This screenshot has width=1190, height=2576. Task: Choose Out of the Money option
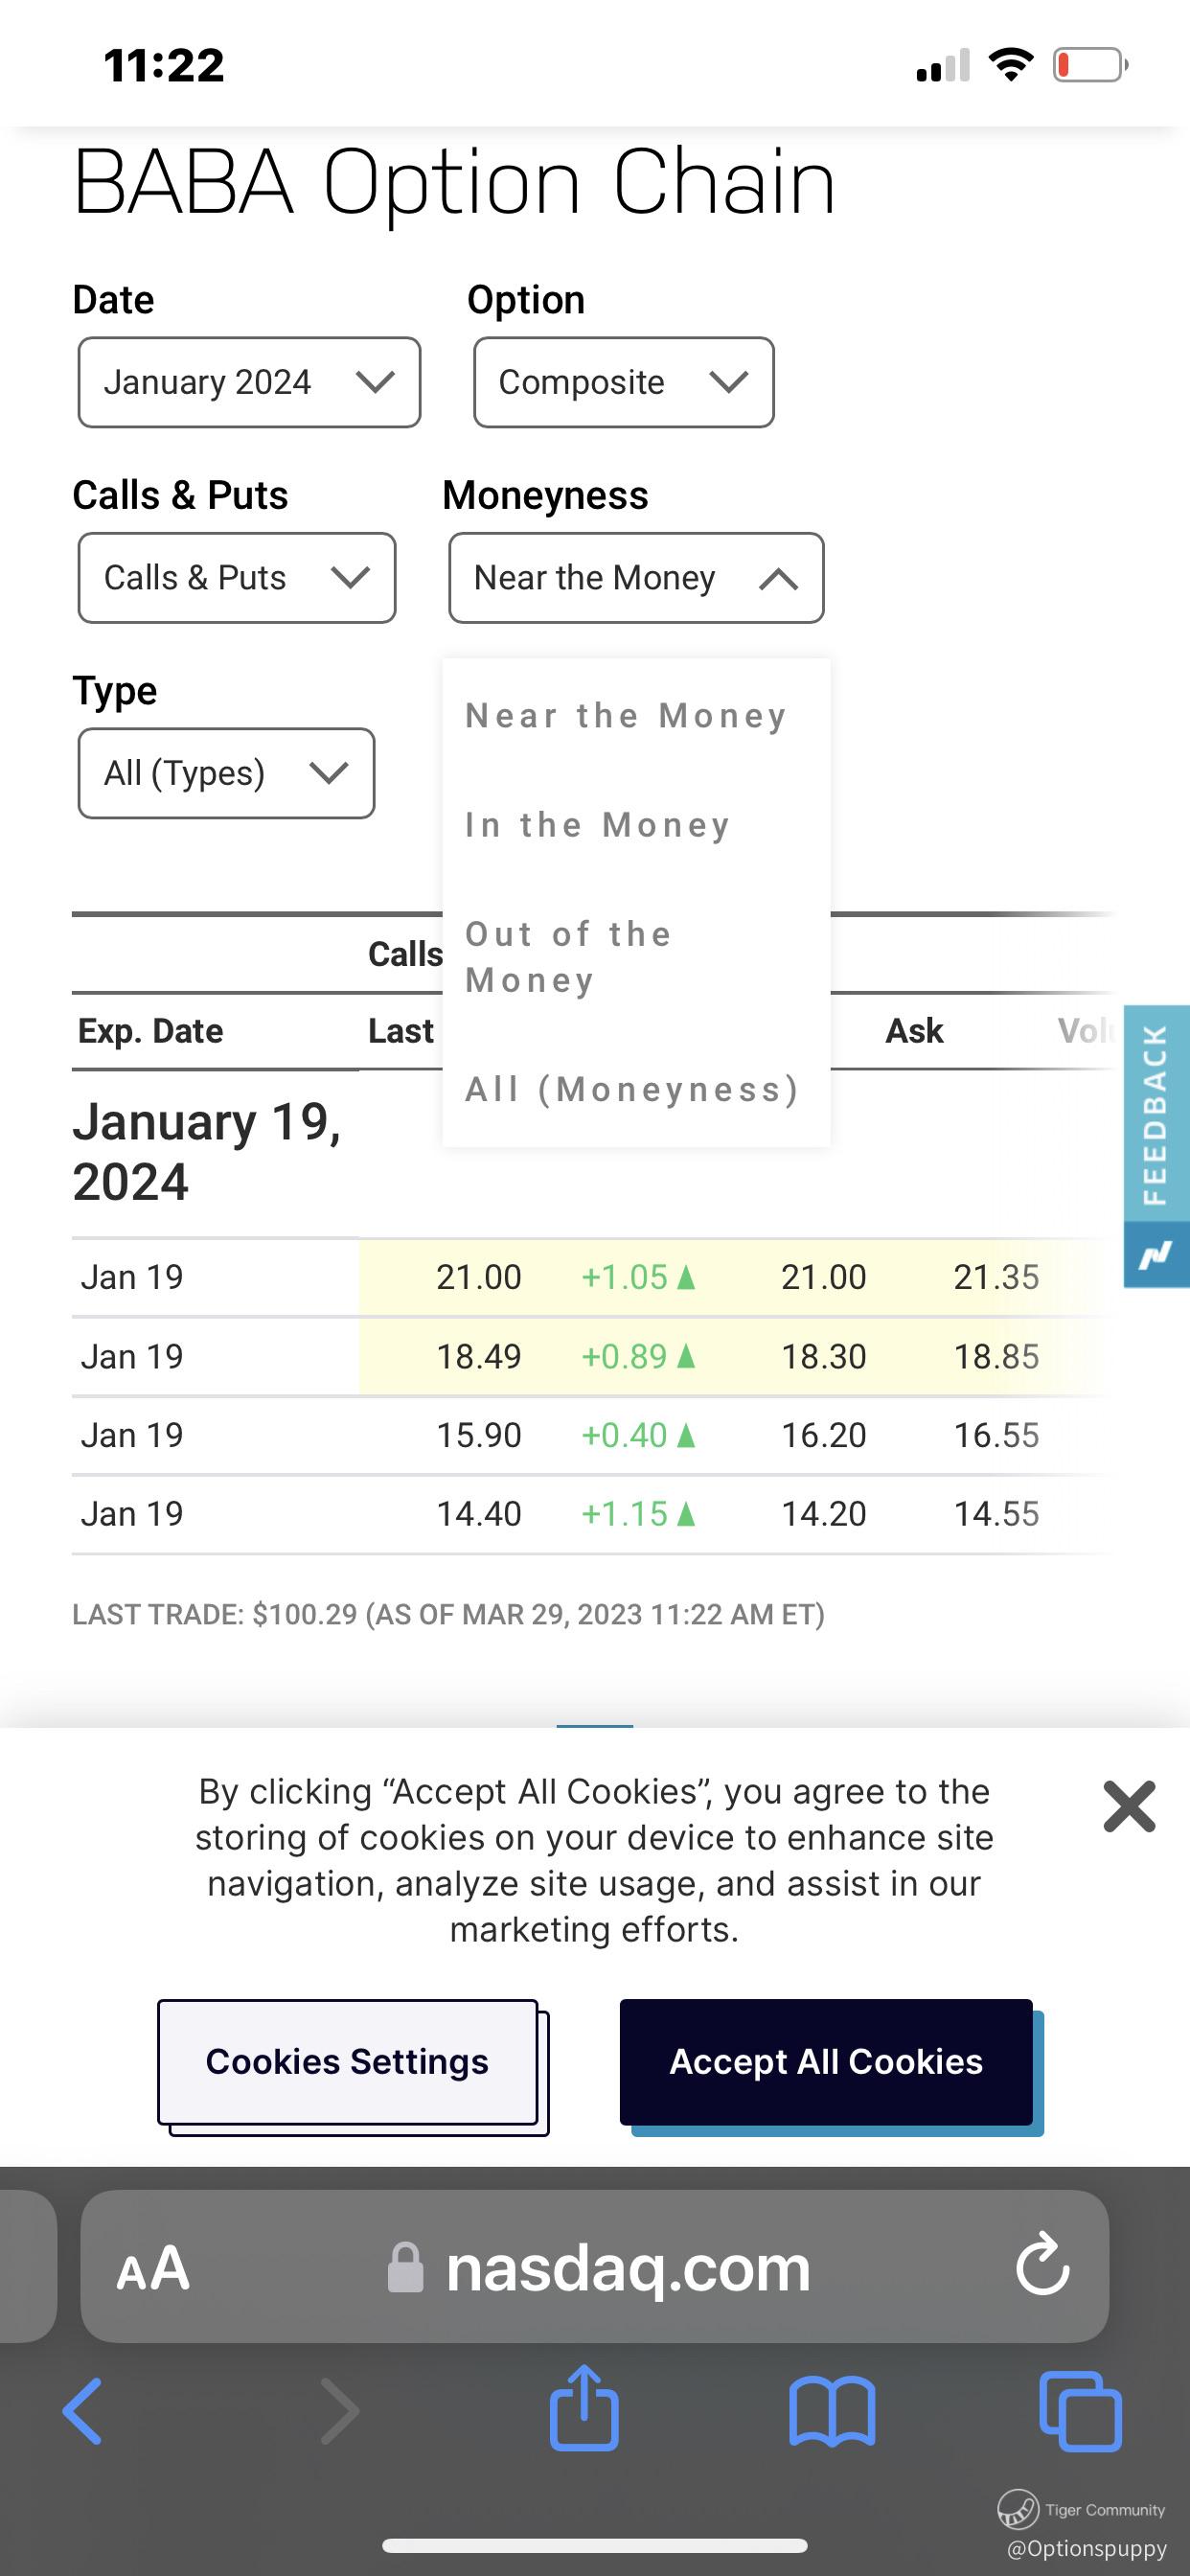pyautogui.click(x=568, y=957)
